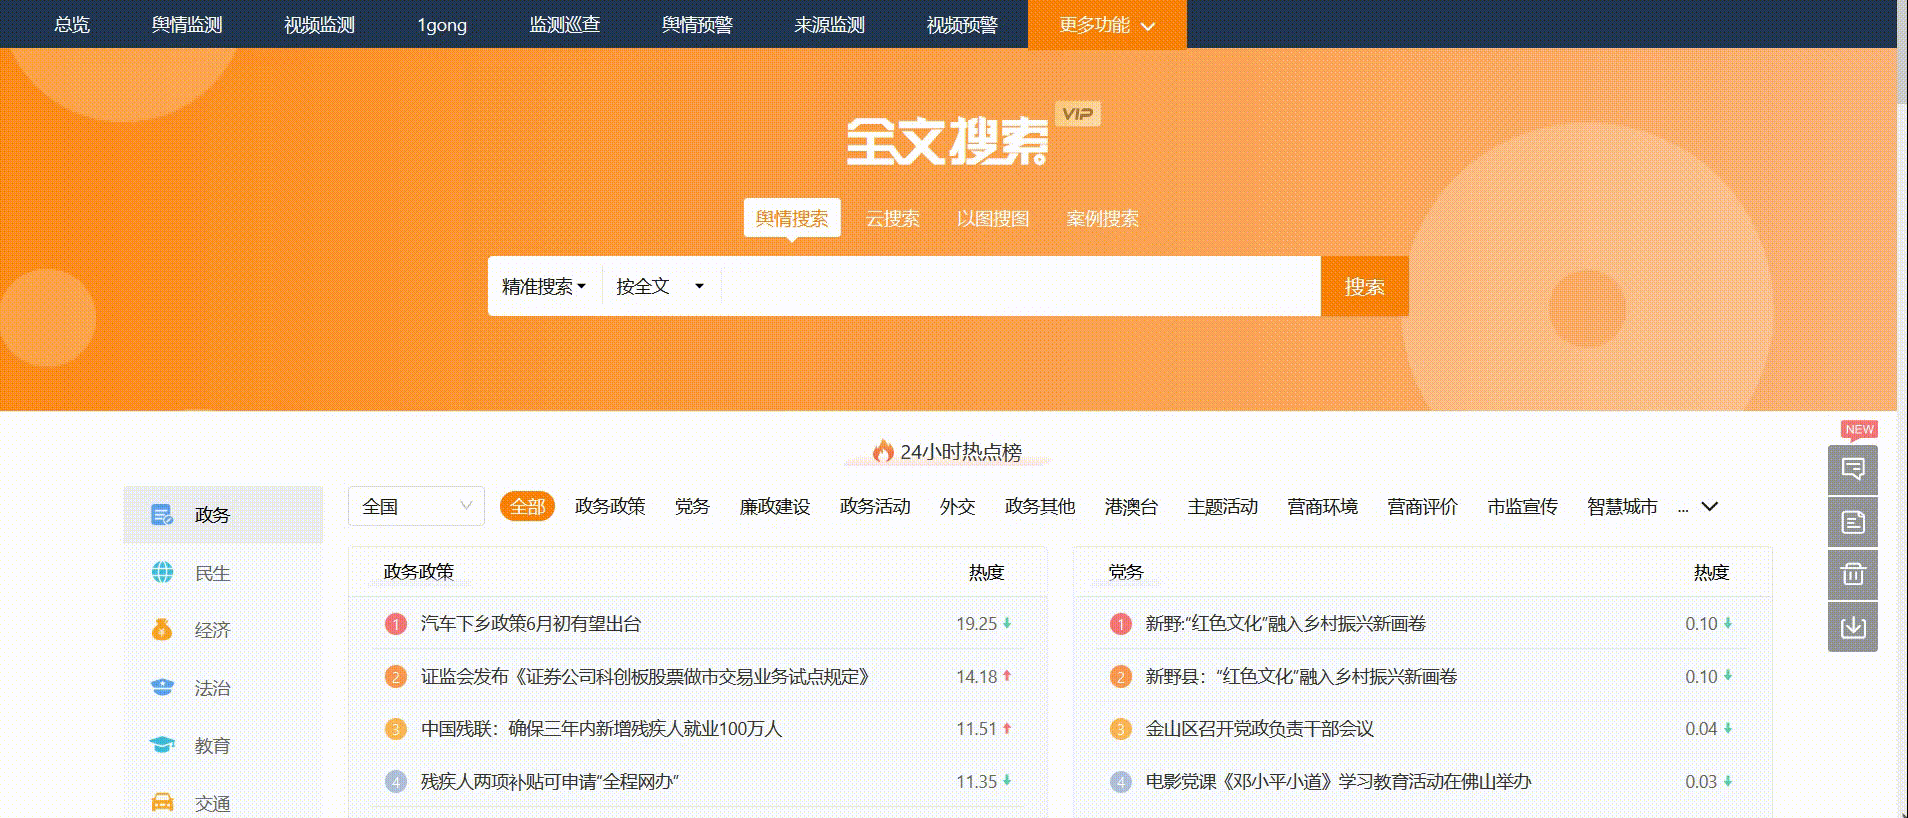
Task: Click the 热度 header in 政务政策 panel
Action: pyautogui.click(x=986, y=572)
